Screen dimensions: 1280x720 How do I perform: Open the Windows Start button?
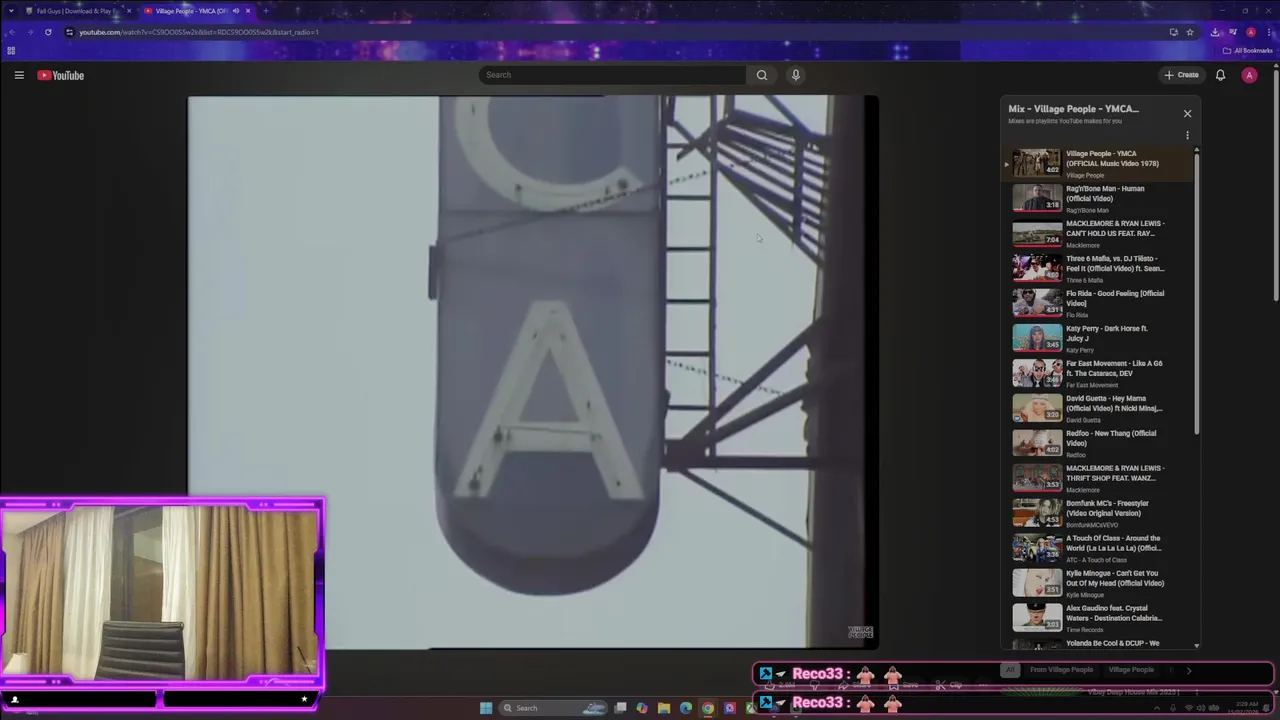(486, 708)
